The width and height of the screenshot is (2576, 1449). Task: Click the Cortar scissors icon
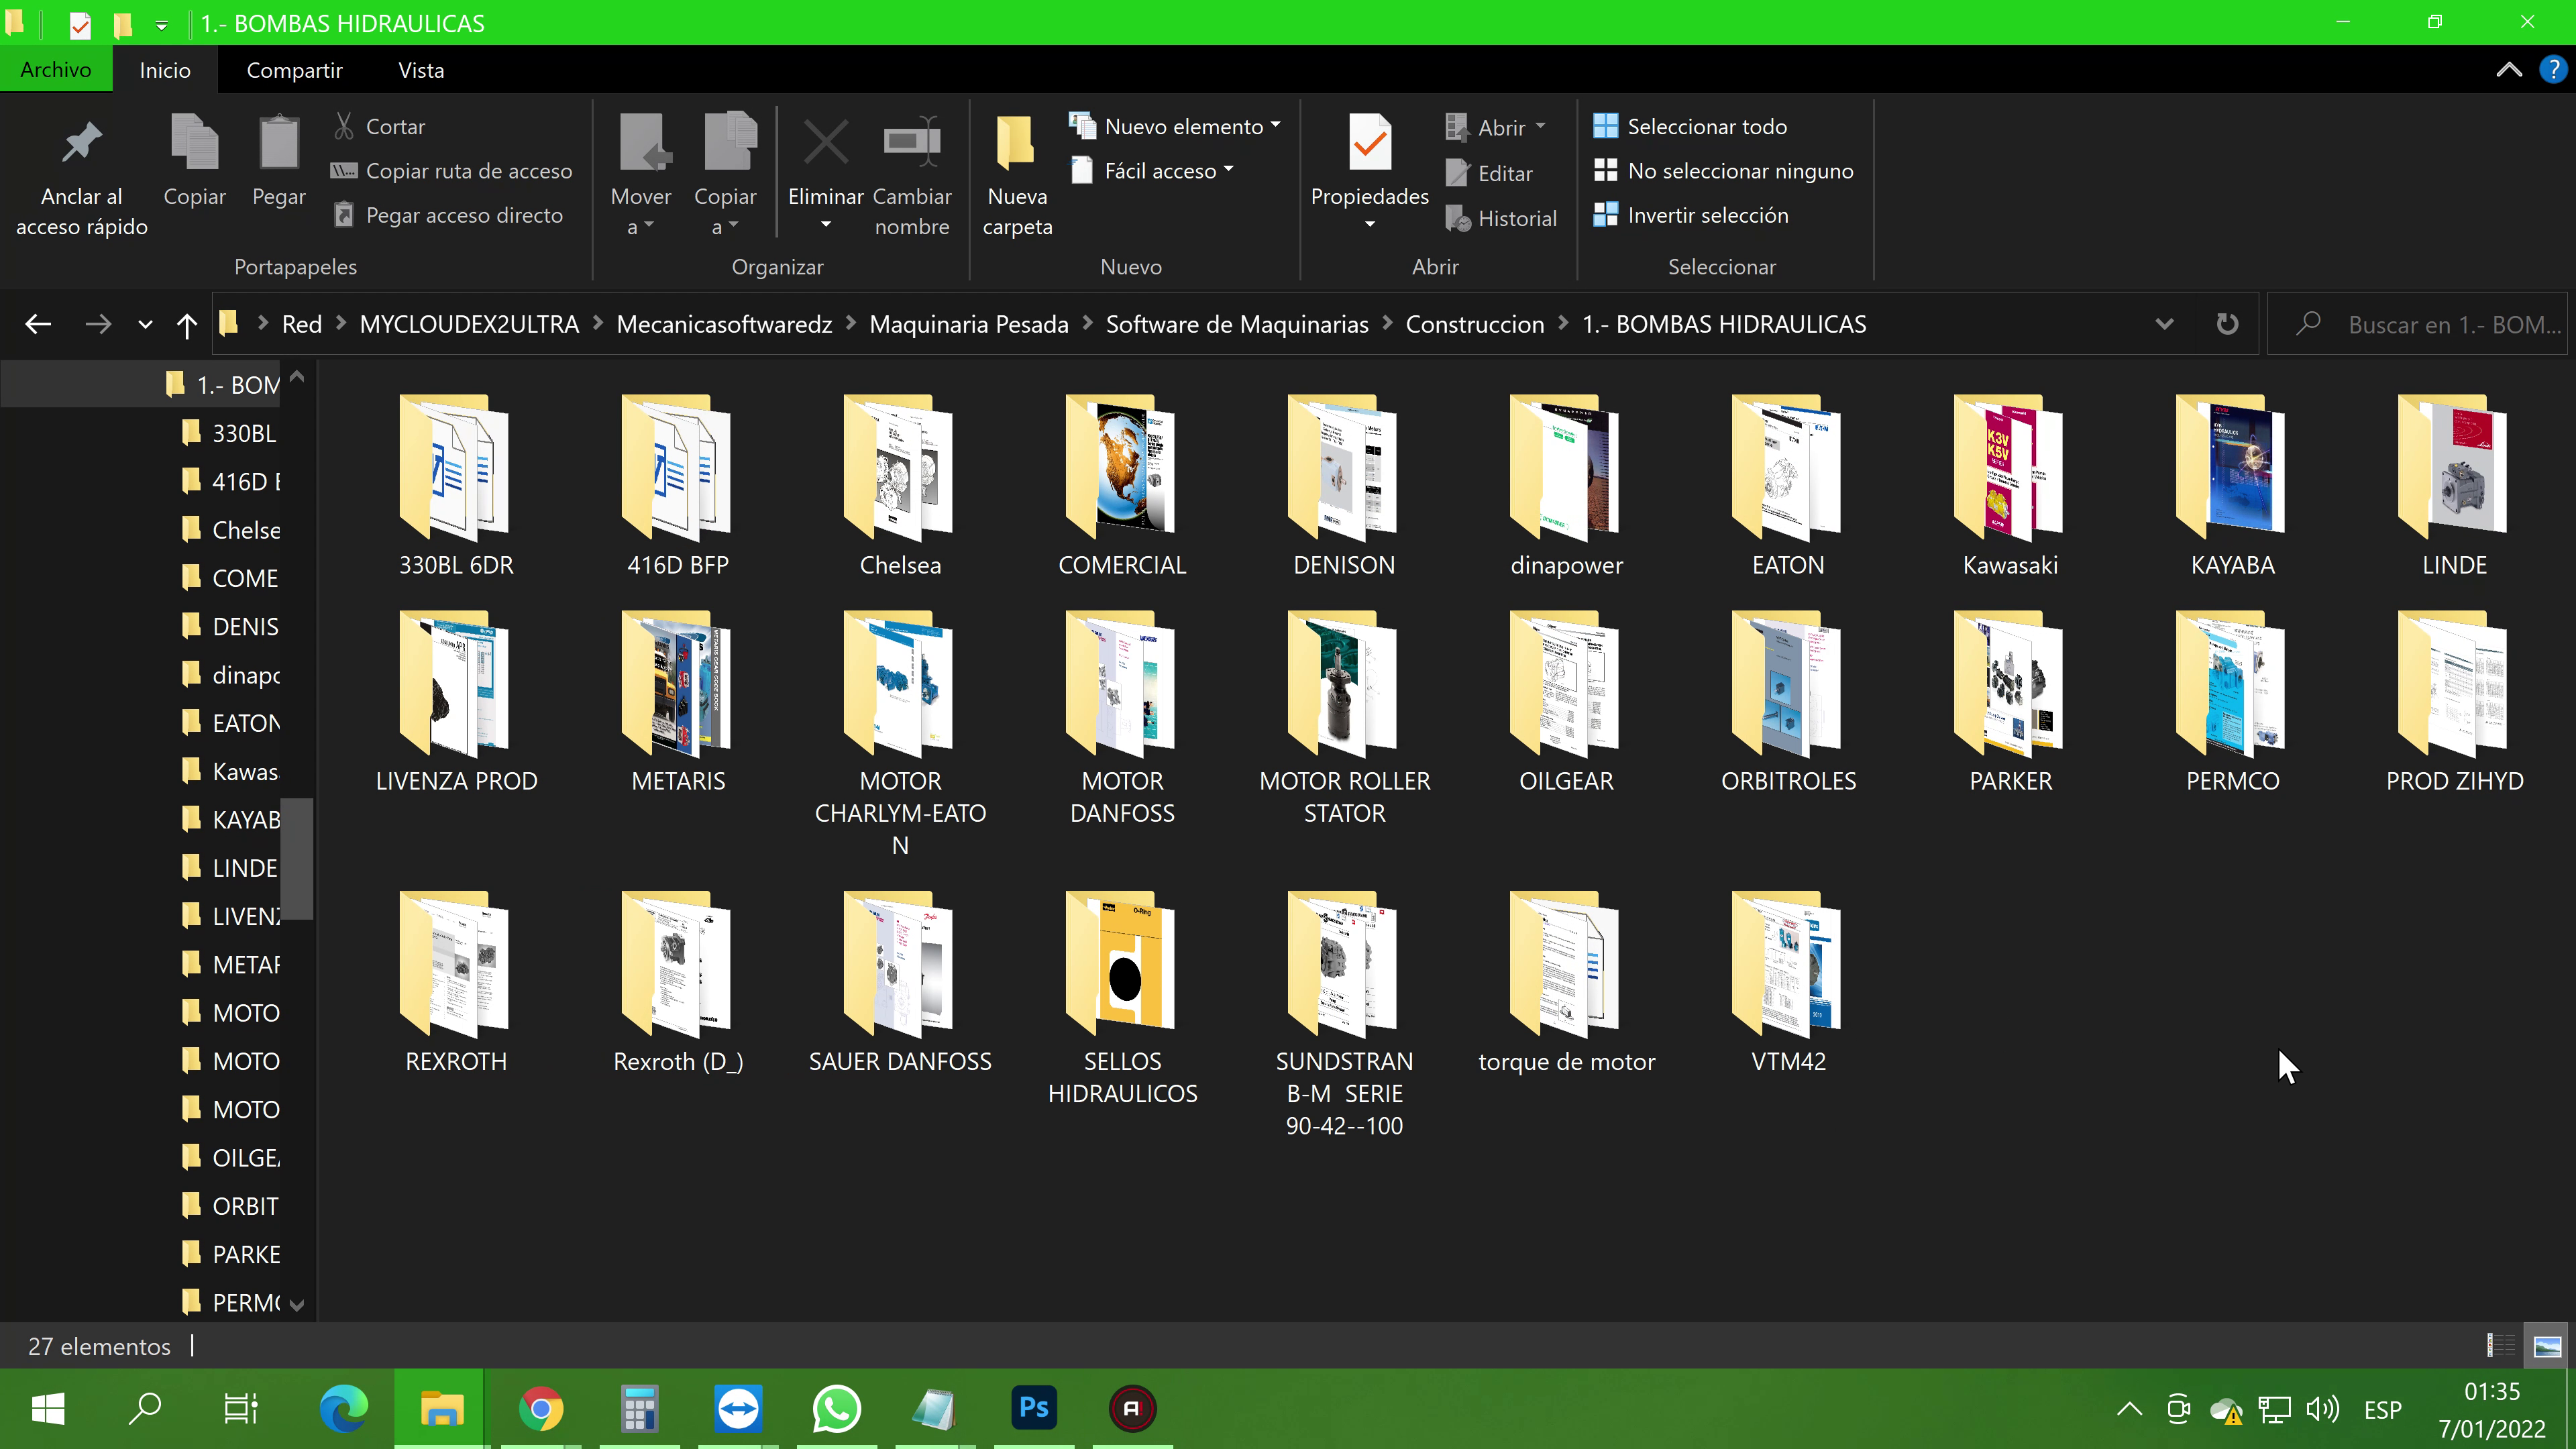(x=344, y=126)
